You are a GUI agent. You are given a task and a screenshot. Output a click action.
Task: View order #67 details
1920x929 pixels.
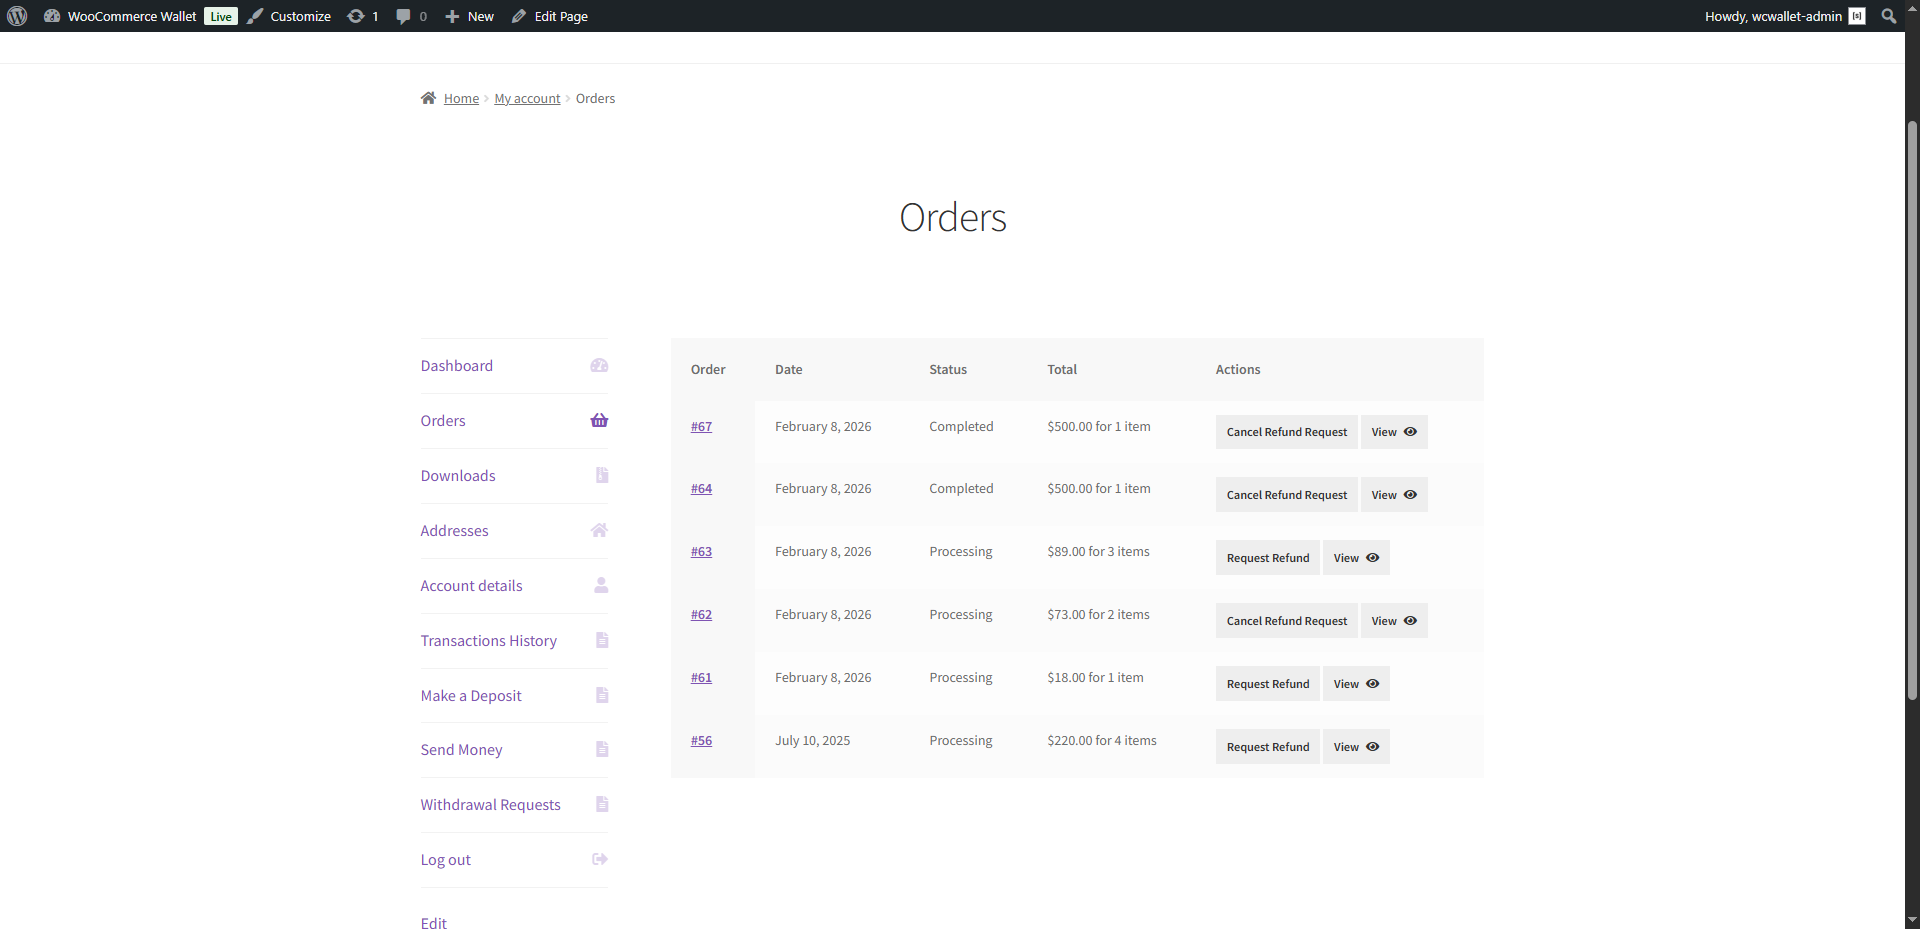coord(1393,432)
